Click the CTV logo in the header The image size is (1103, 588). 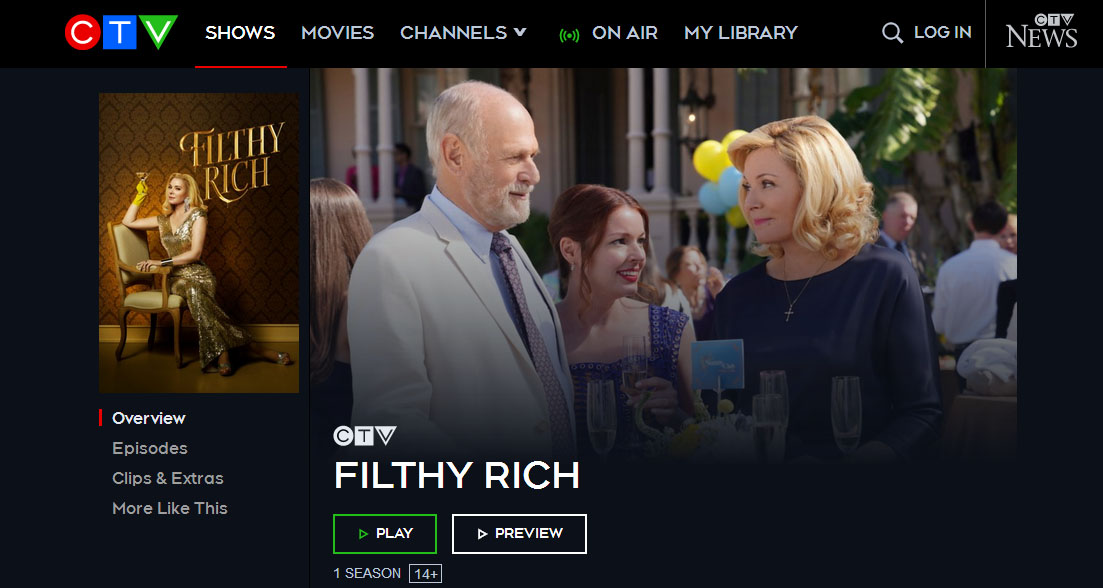point(121,32)
